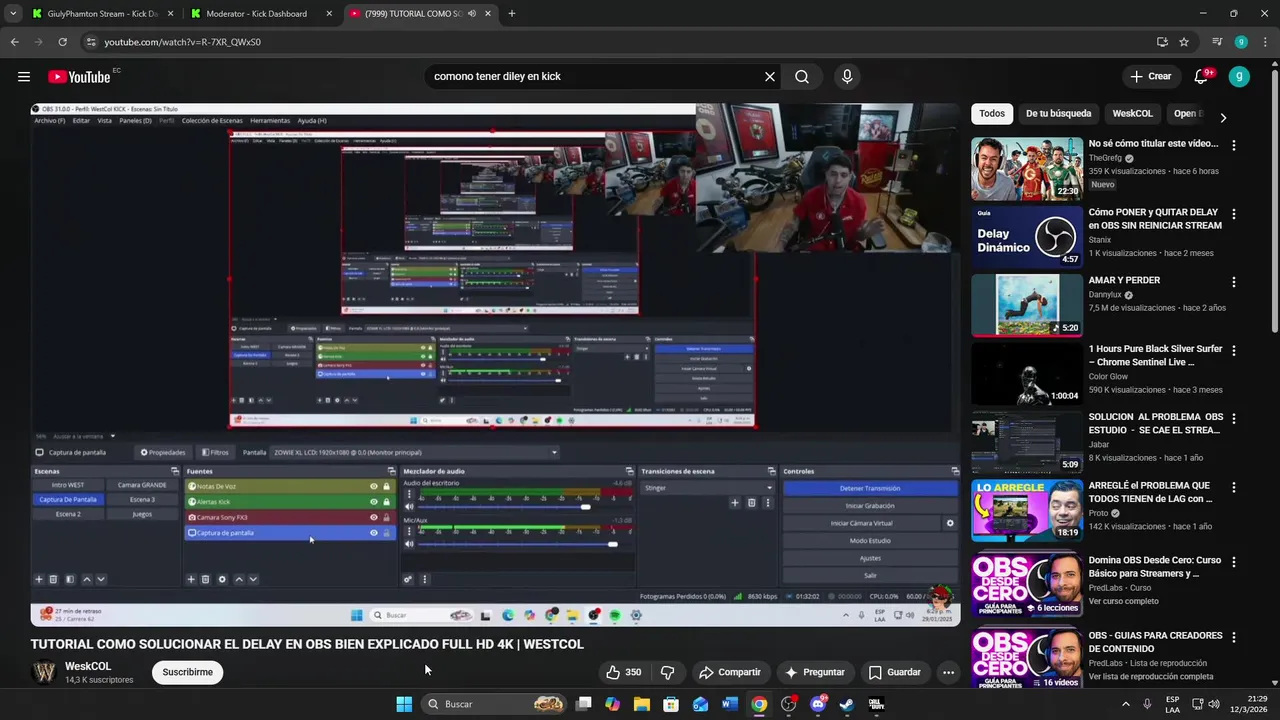Image resolution: width=1280 pixels, height=720 pixels.
Task: Dislike this video
Action: click(667, 672)
